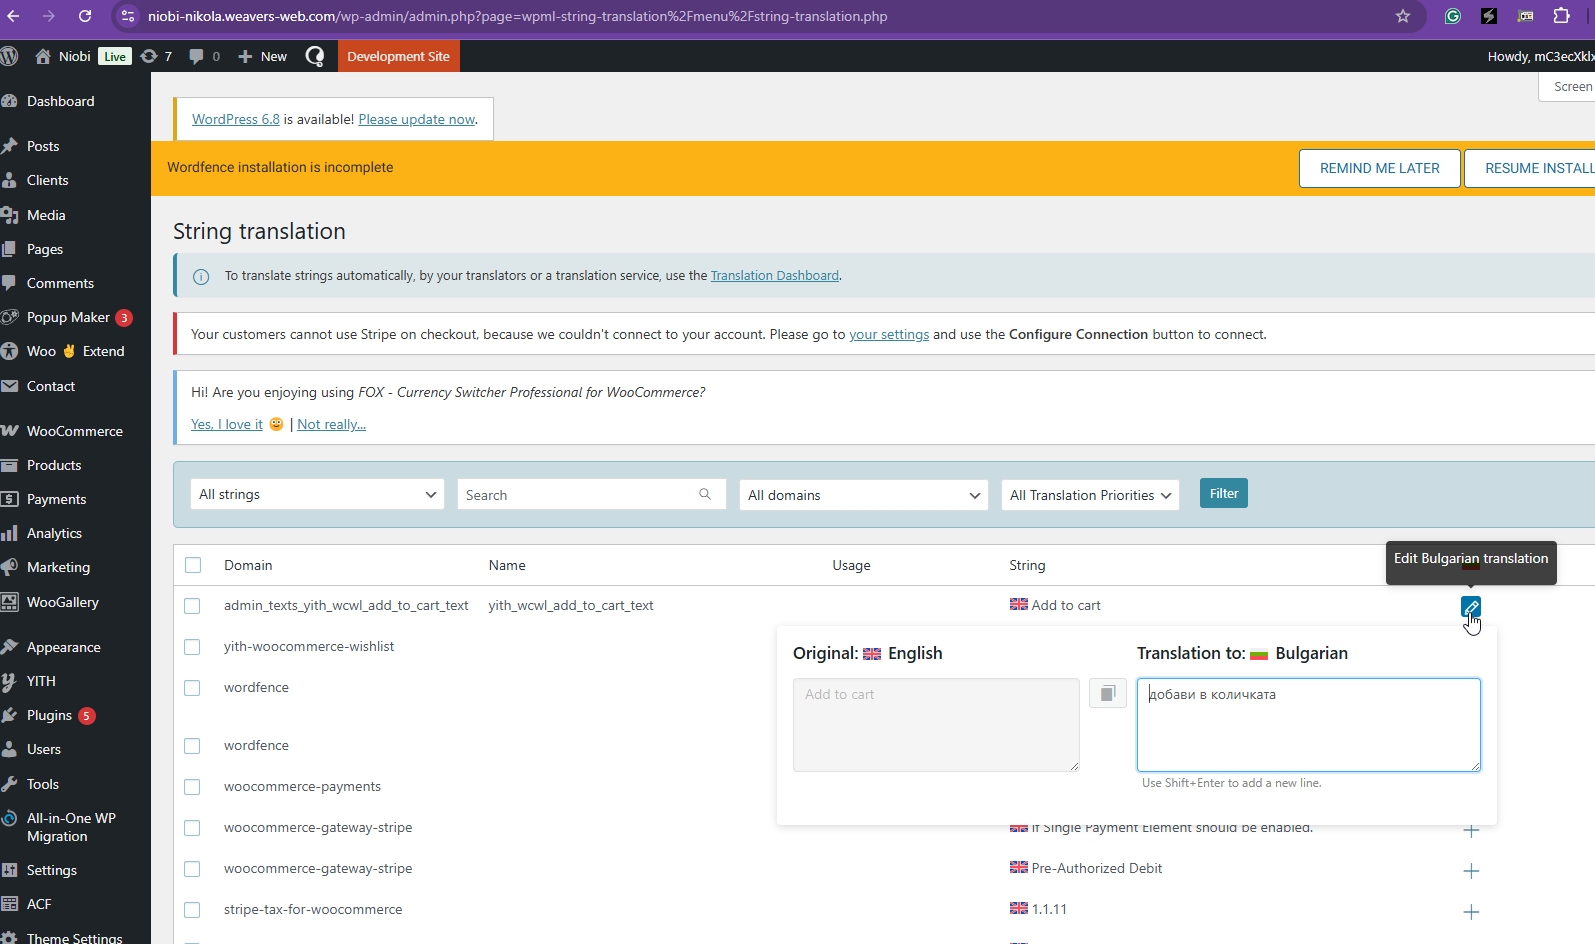Screen dimensions: 1595x944
Task: Check the woocommerce-payments row checkbox
Action: (x=192, y=787)
